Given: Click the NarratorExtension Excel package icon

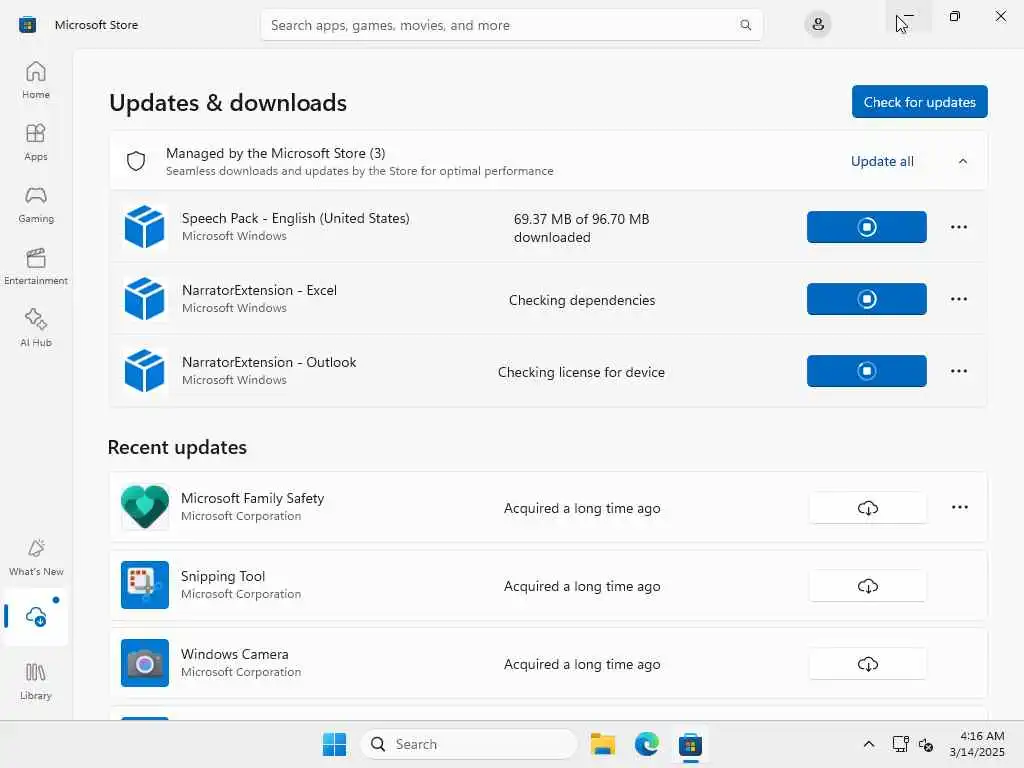Looking at the screenshot, I should (x=144, y=298).
